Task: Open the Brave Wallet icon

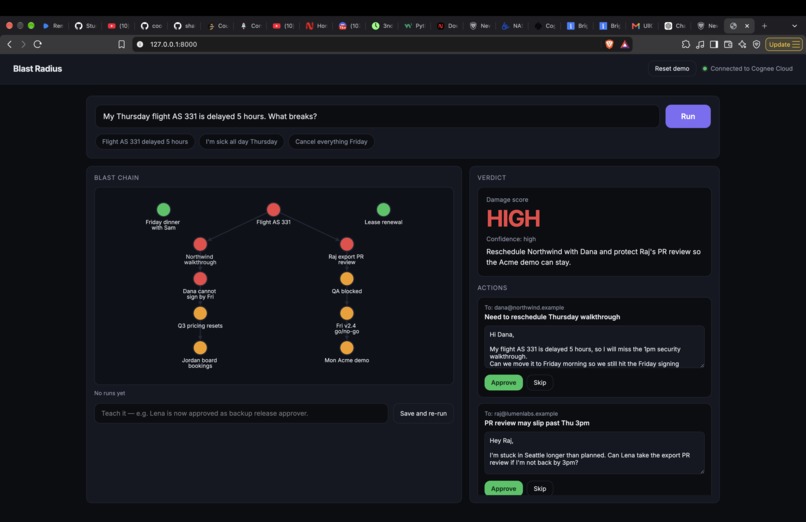Action: (x=728, y=44)
